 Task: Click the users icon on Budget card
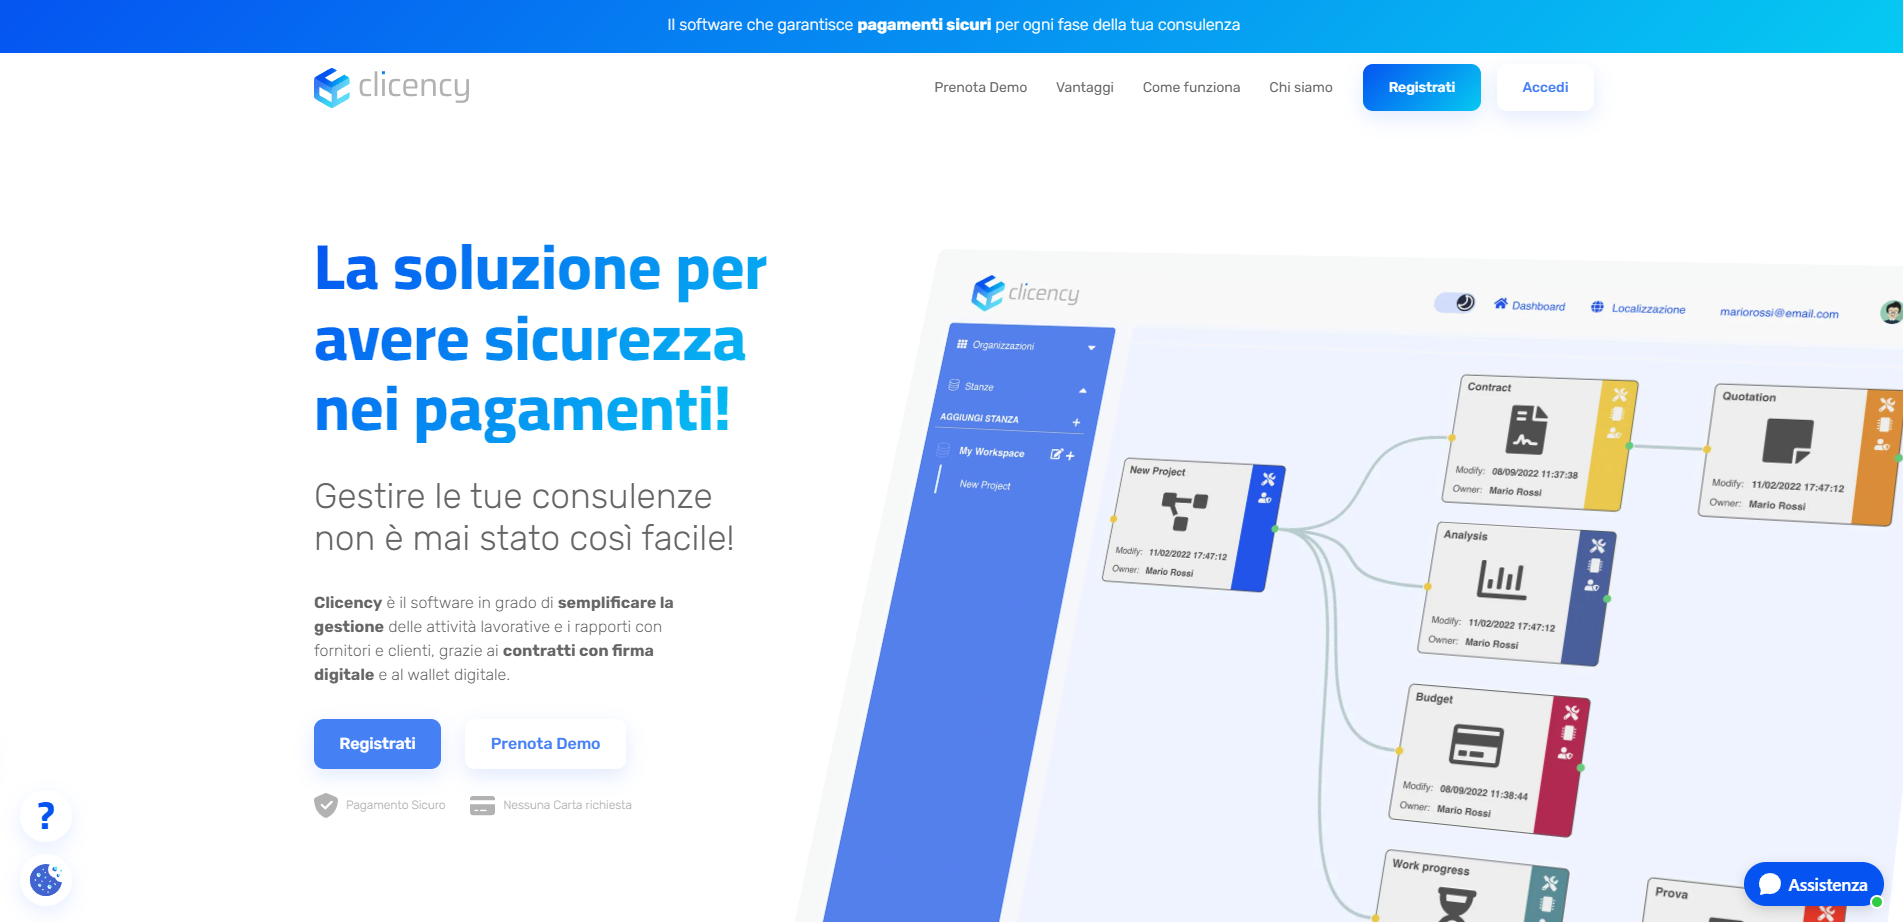tap(1565, 753)
